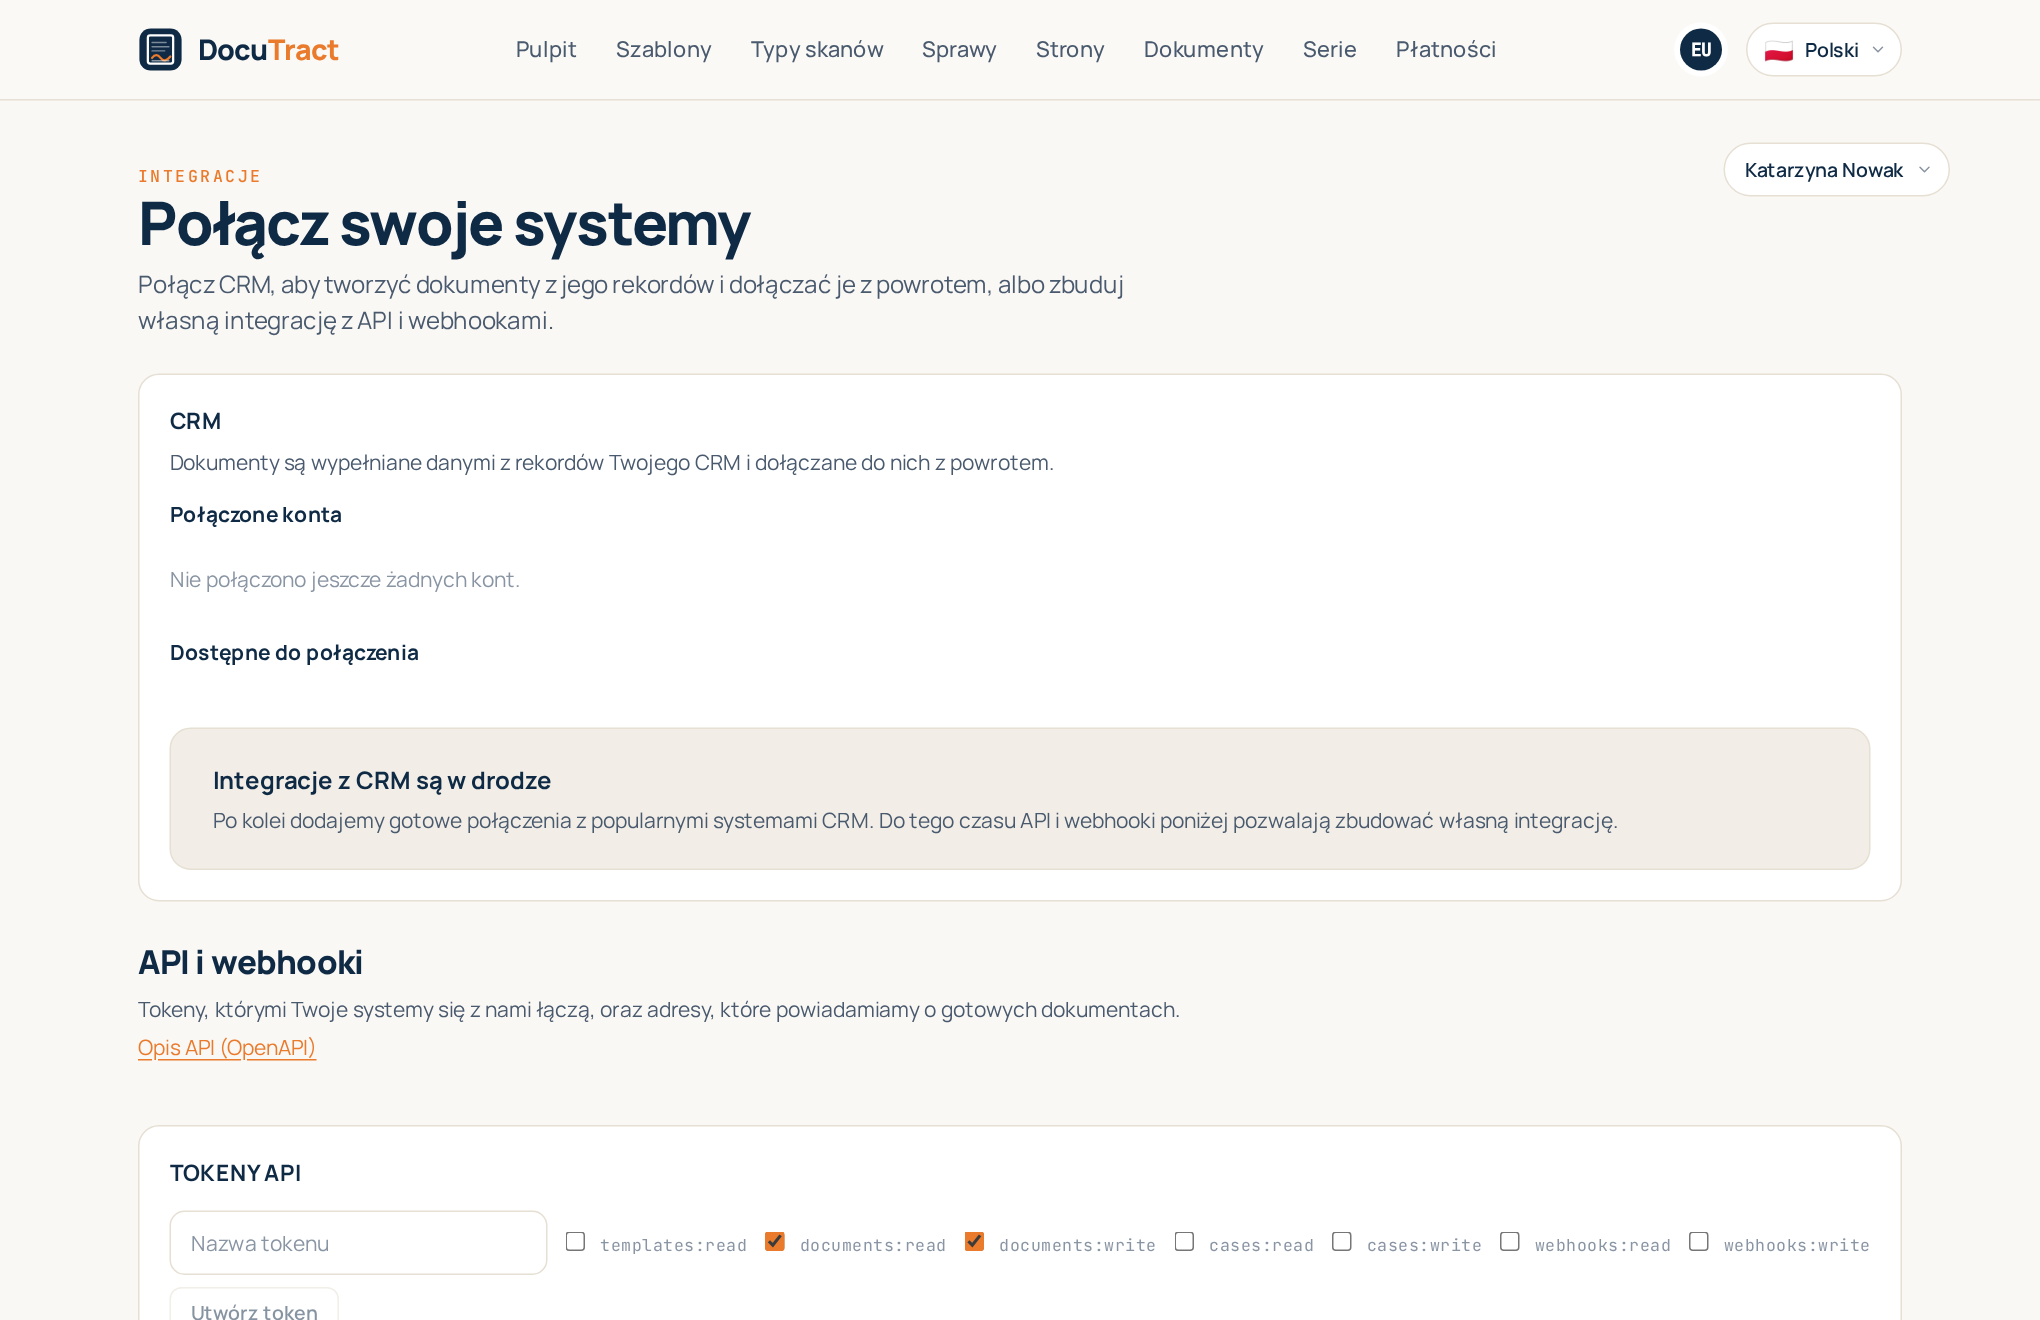2040x1320 pixels.
Task: Open the Polski language dropdown
Action: [x=1823, y=49]
